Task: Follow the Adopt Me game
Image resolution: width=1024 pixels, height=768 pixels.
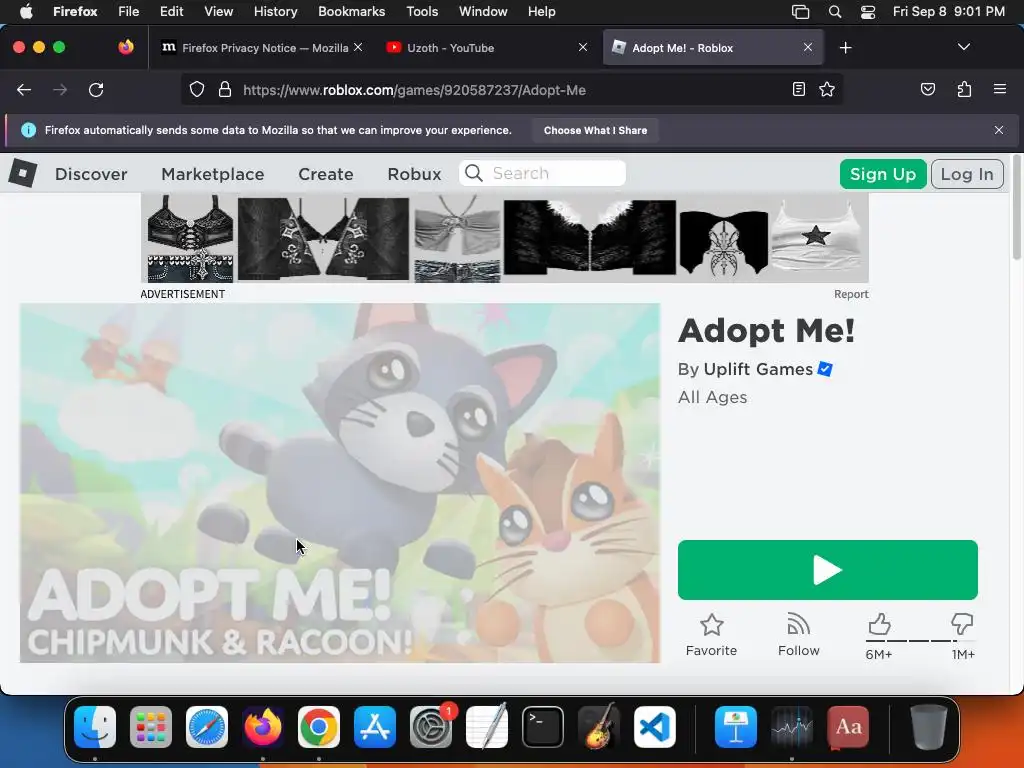Action: pos(798,635)
